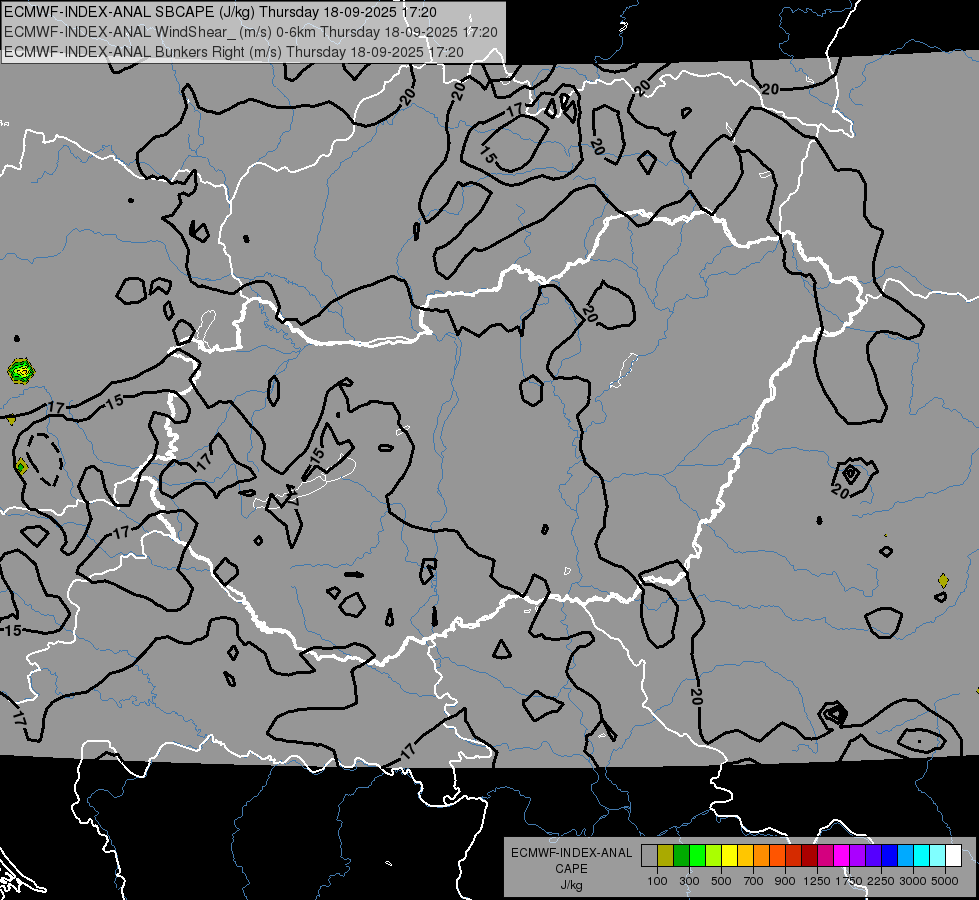Pick the purple CAPE legend swatch
The width and height of the screenshot is (979, 900).
pyautogui.click(x=858, y=856)
